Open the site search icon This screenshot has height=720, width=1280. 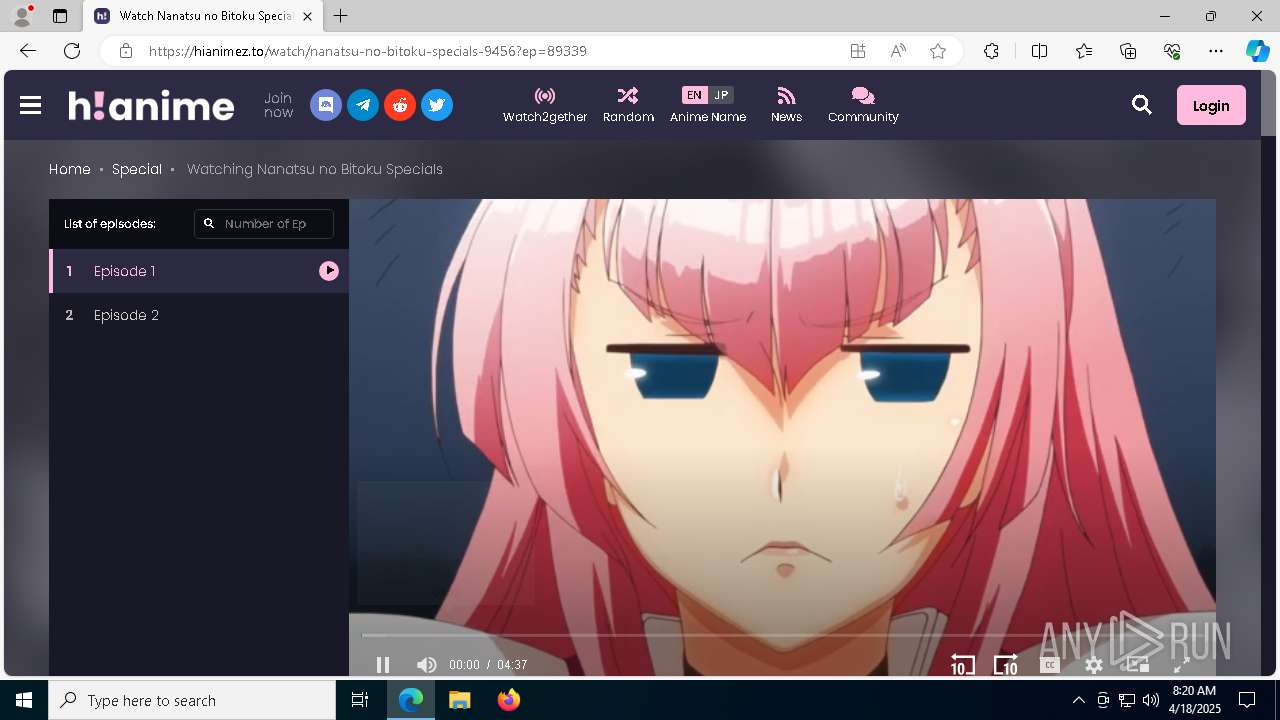tap(1142, 105)
